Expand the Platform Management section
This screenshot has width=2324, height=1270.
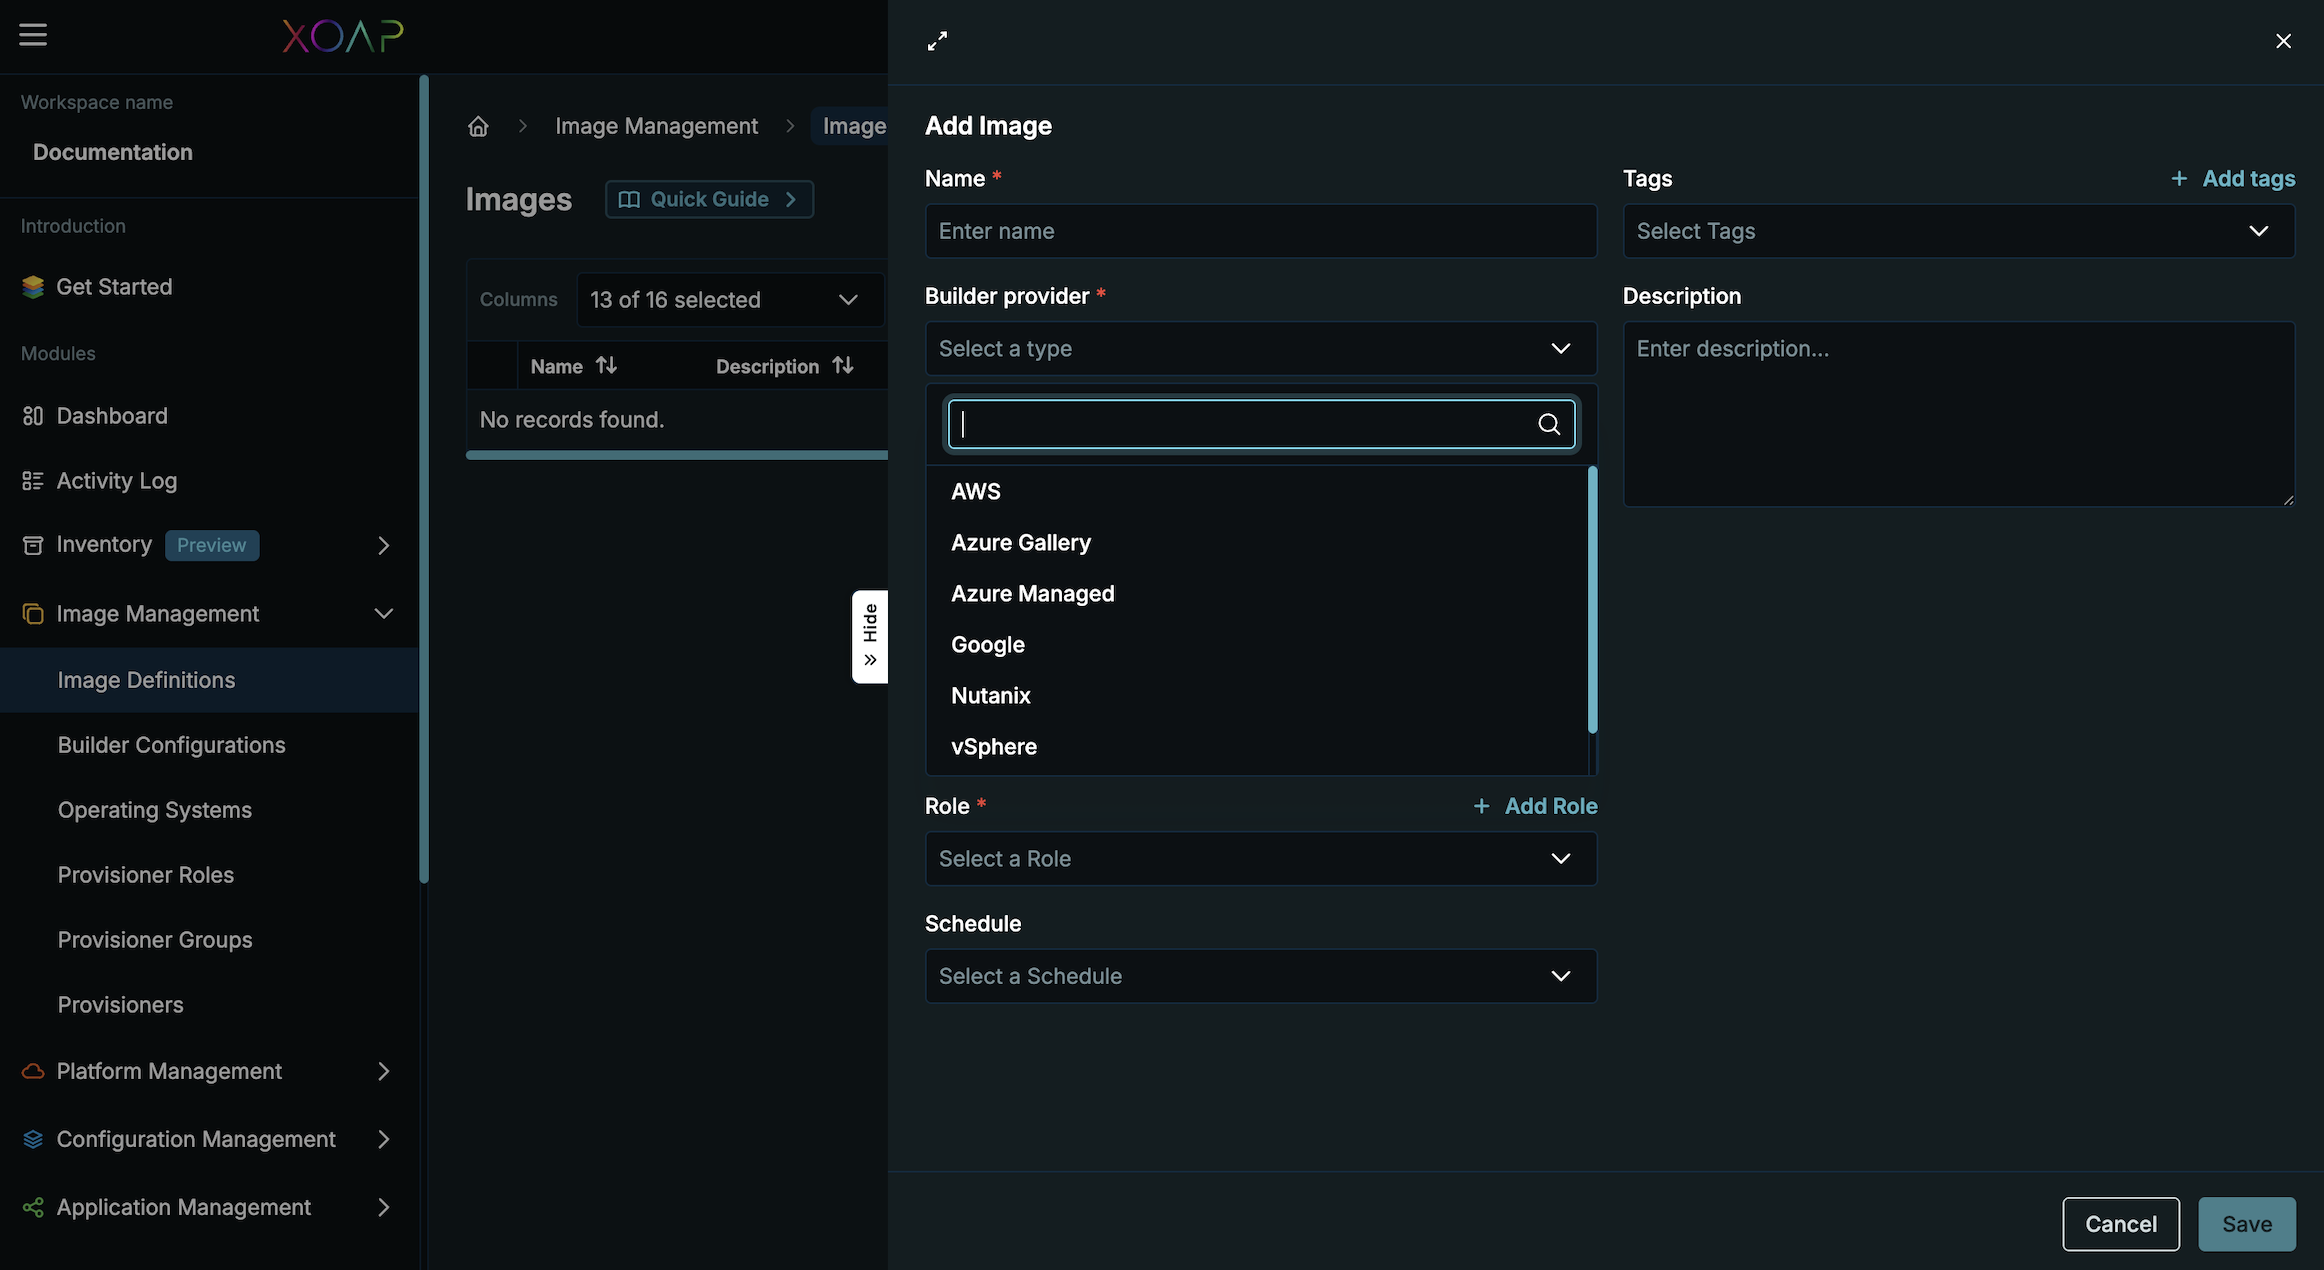point(383,1071)
